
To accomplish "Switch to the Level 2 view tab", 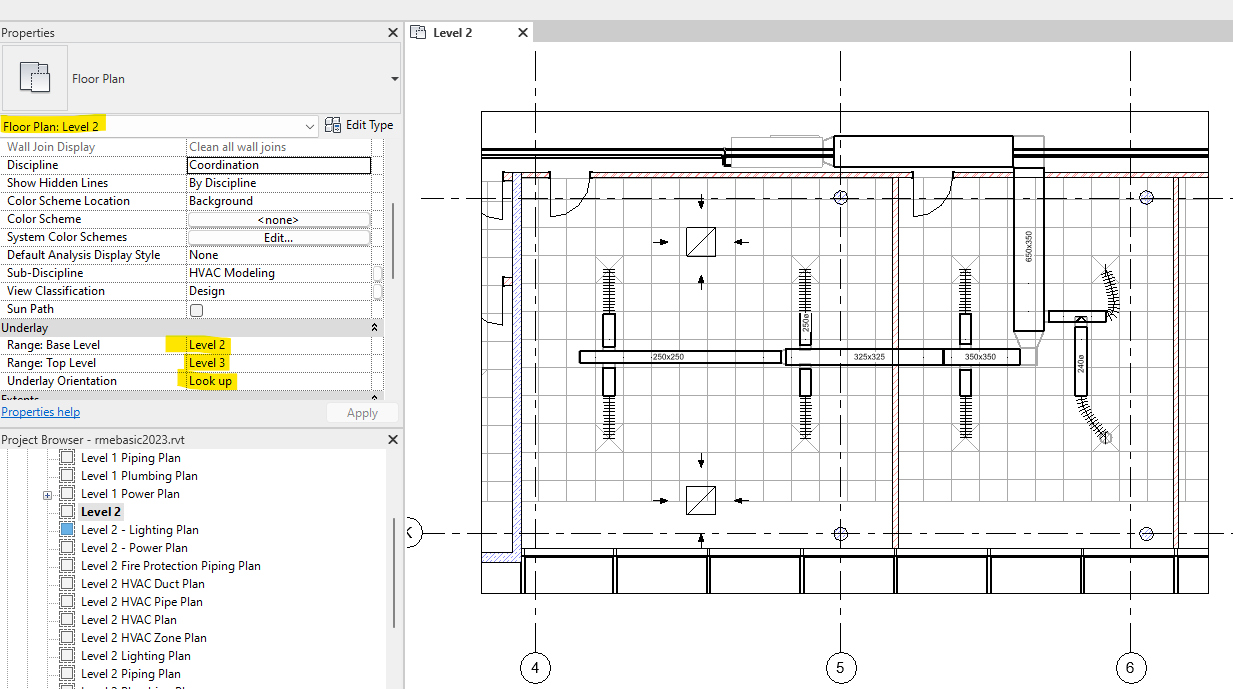I will point(452,31).
